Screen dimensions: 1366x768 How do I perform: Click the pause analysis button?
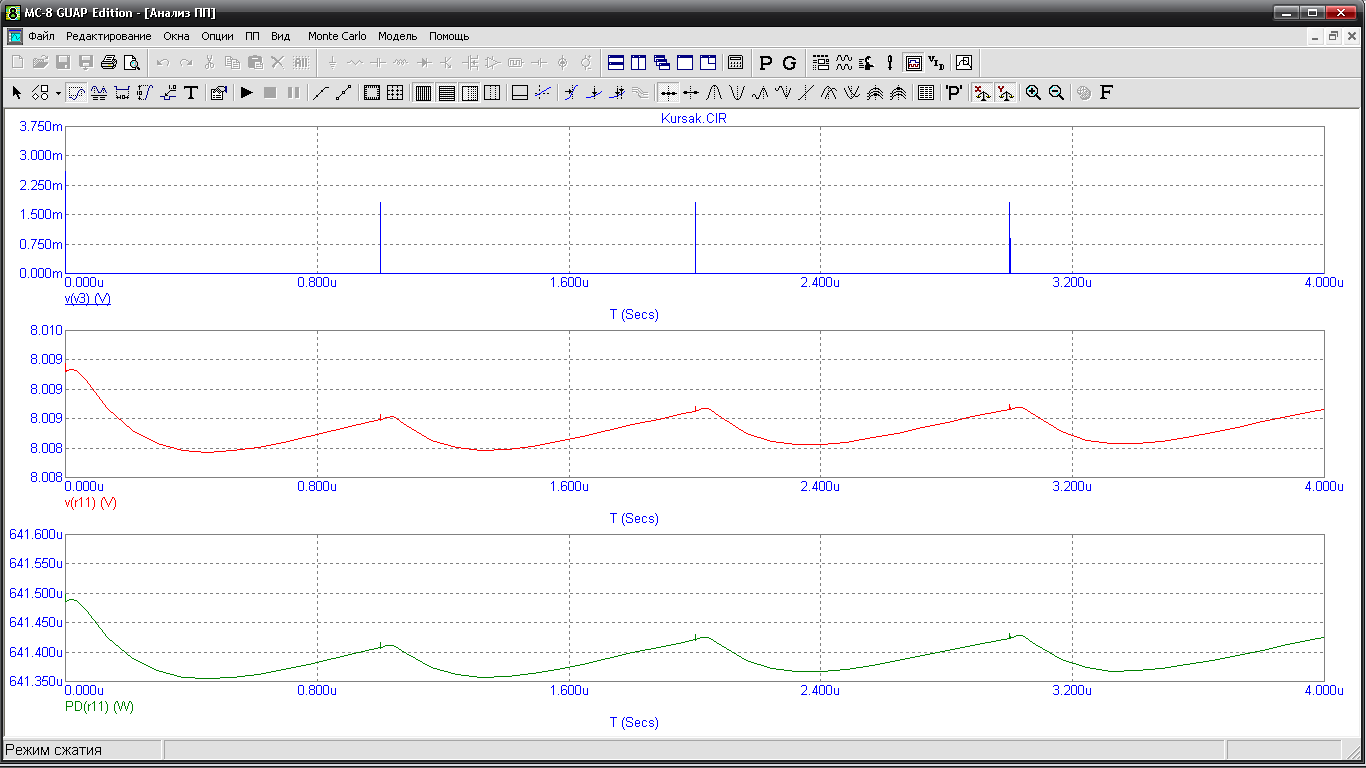click(x=293, y=92)
